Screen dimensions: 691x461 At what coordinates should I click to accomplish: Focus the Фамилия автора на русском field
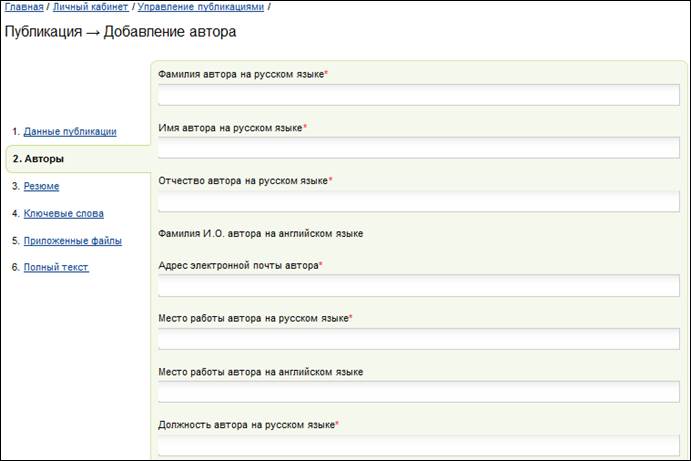pos(419,95)
